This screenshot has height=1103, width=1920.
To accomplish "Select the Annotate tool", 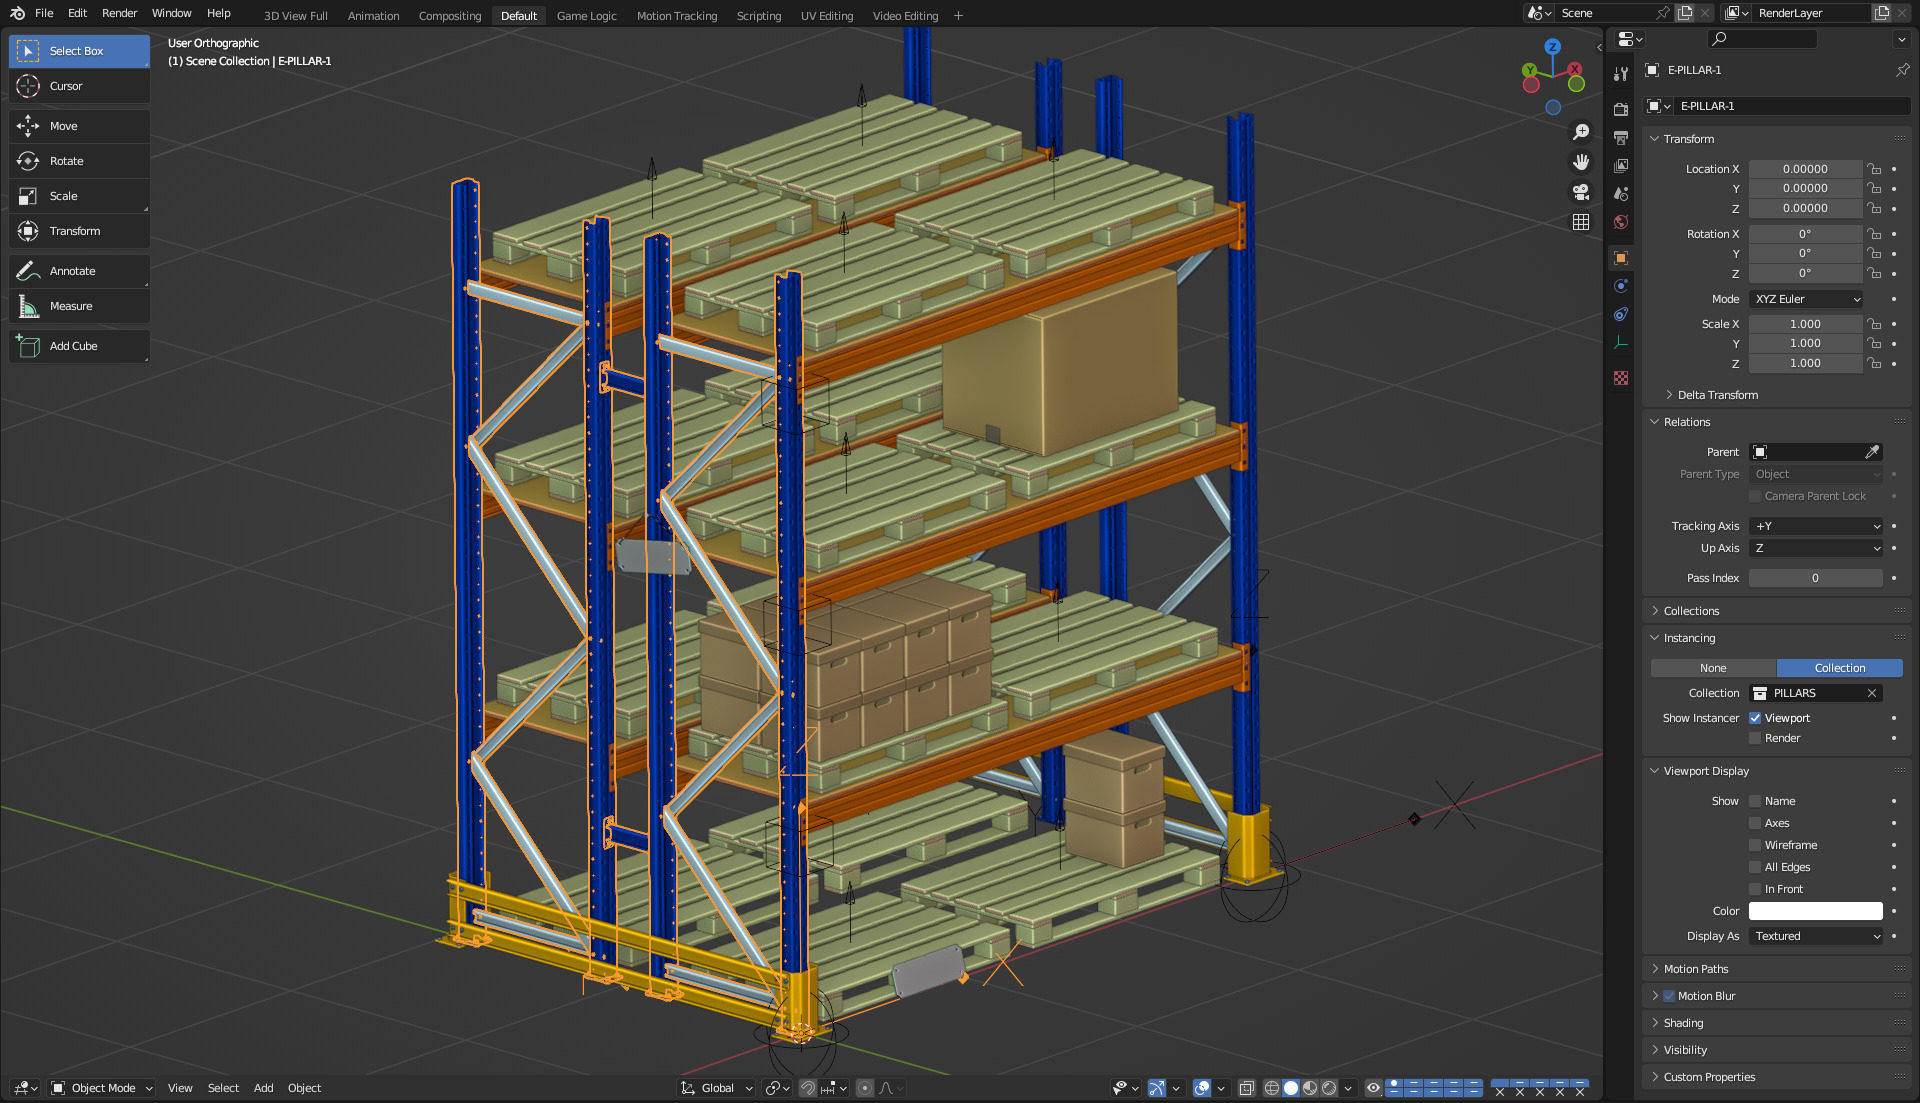I will [79, 271].
